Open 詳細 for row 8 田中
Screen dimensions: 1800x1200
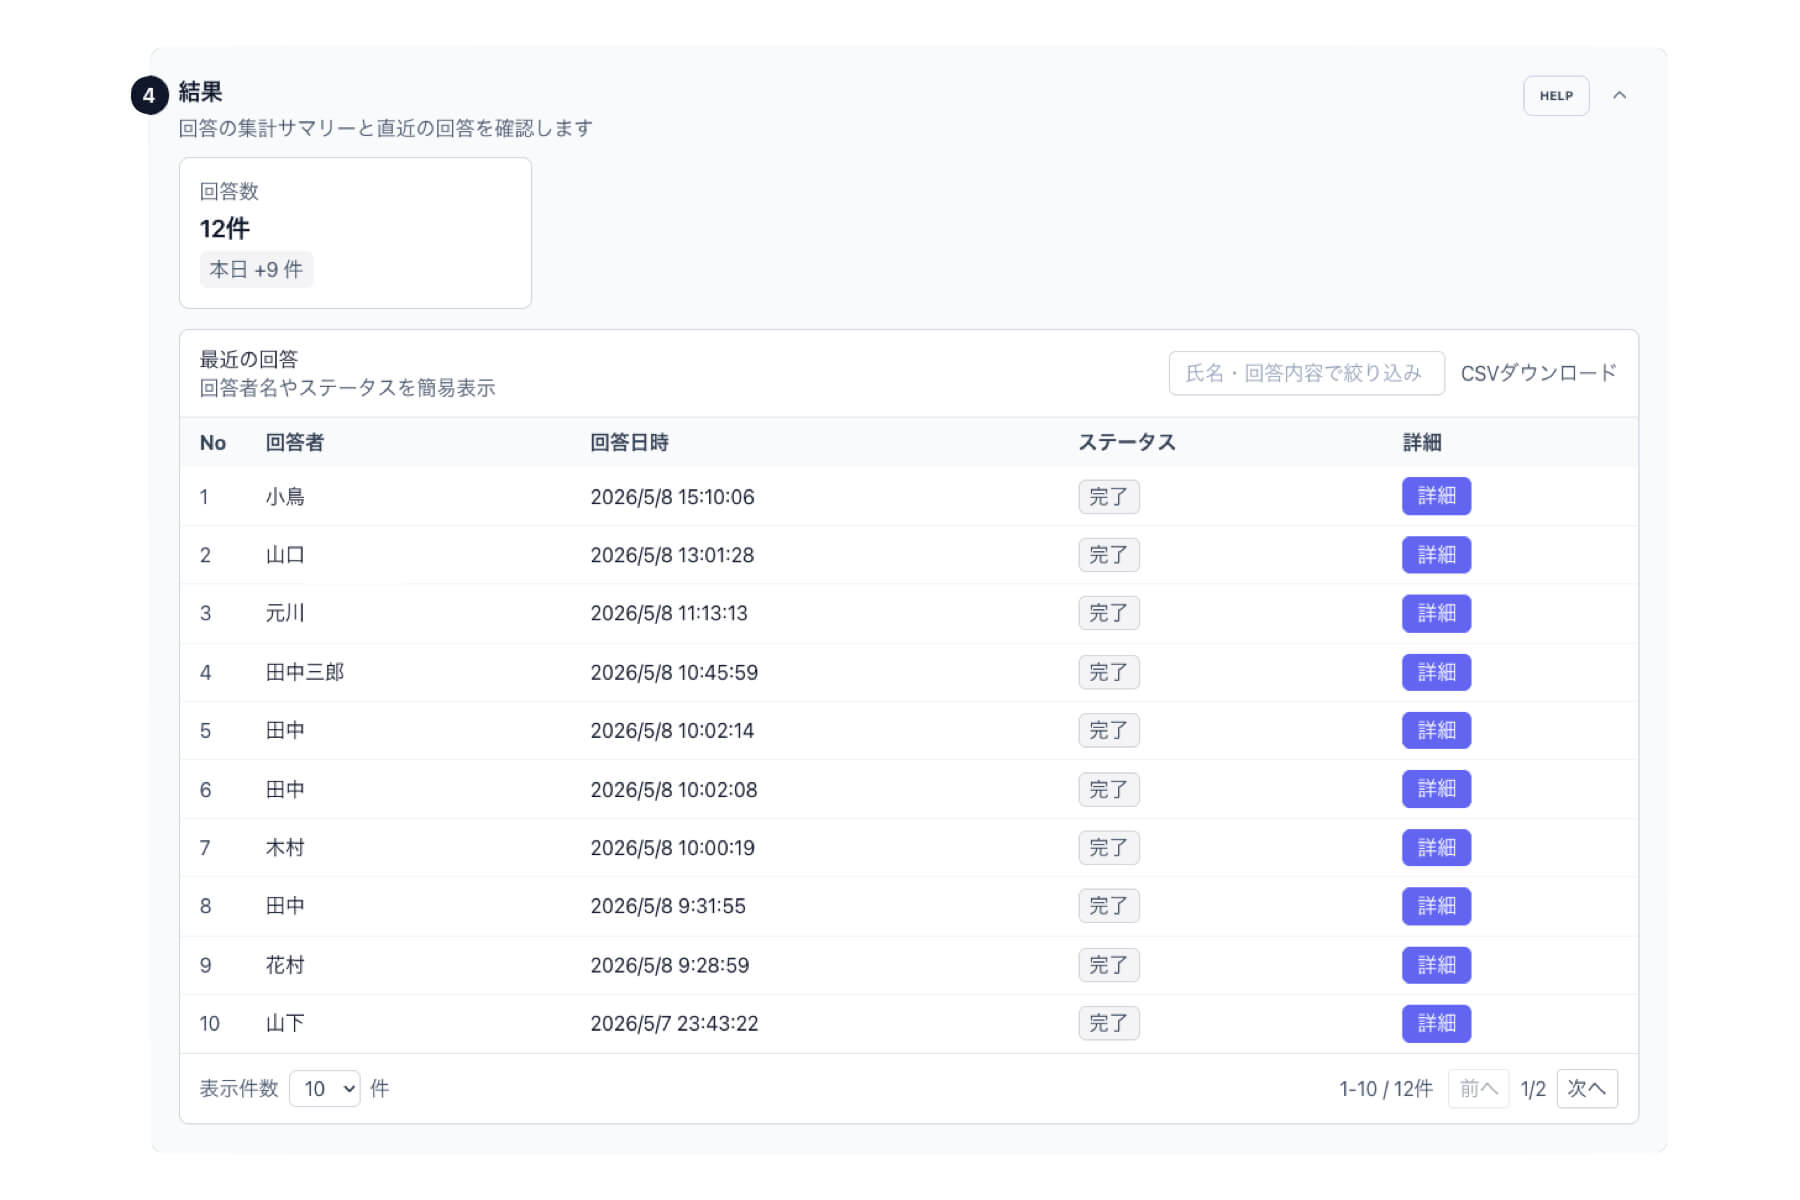1436,906
